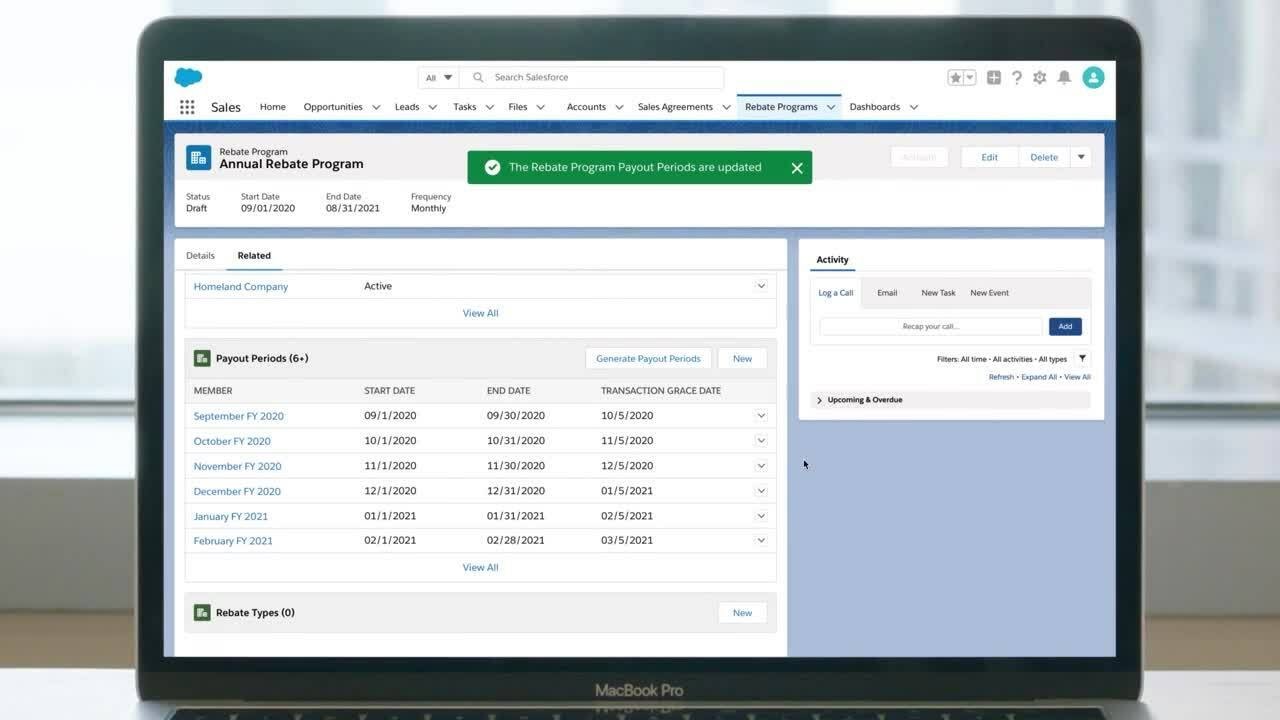
Task: Click the Refresh activity link
Action: coord(1001,377)
